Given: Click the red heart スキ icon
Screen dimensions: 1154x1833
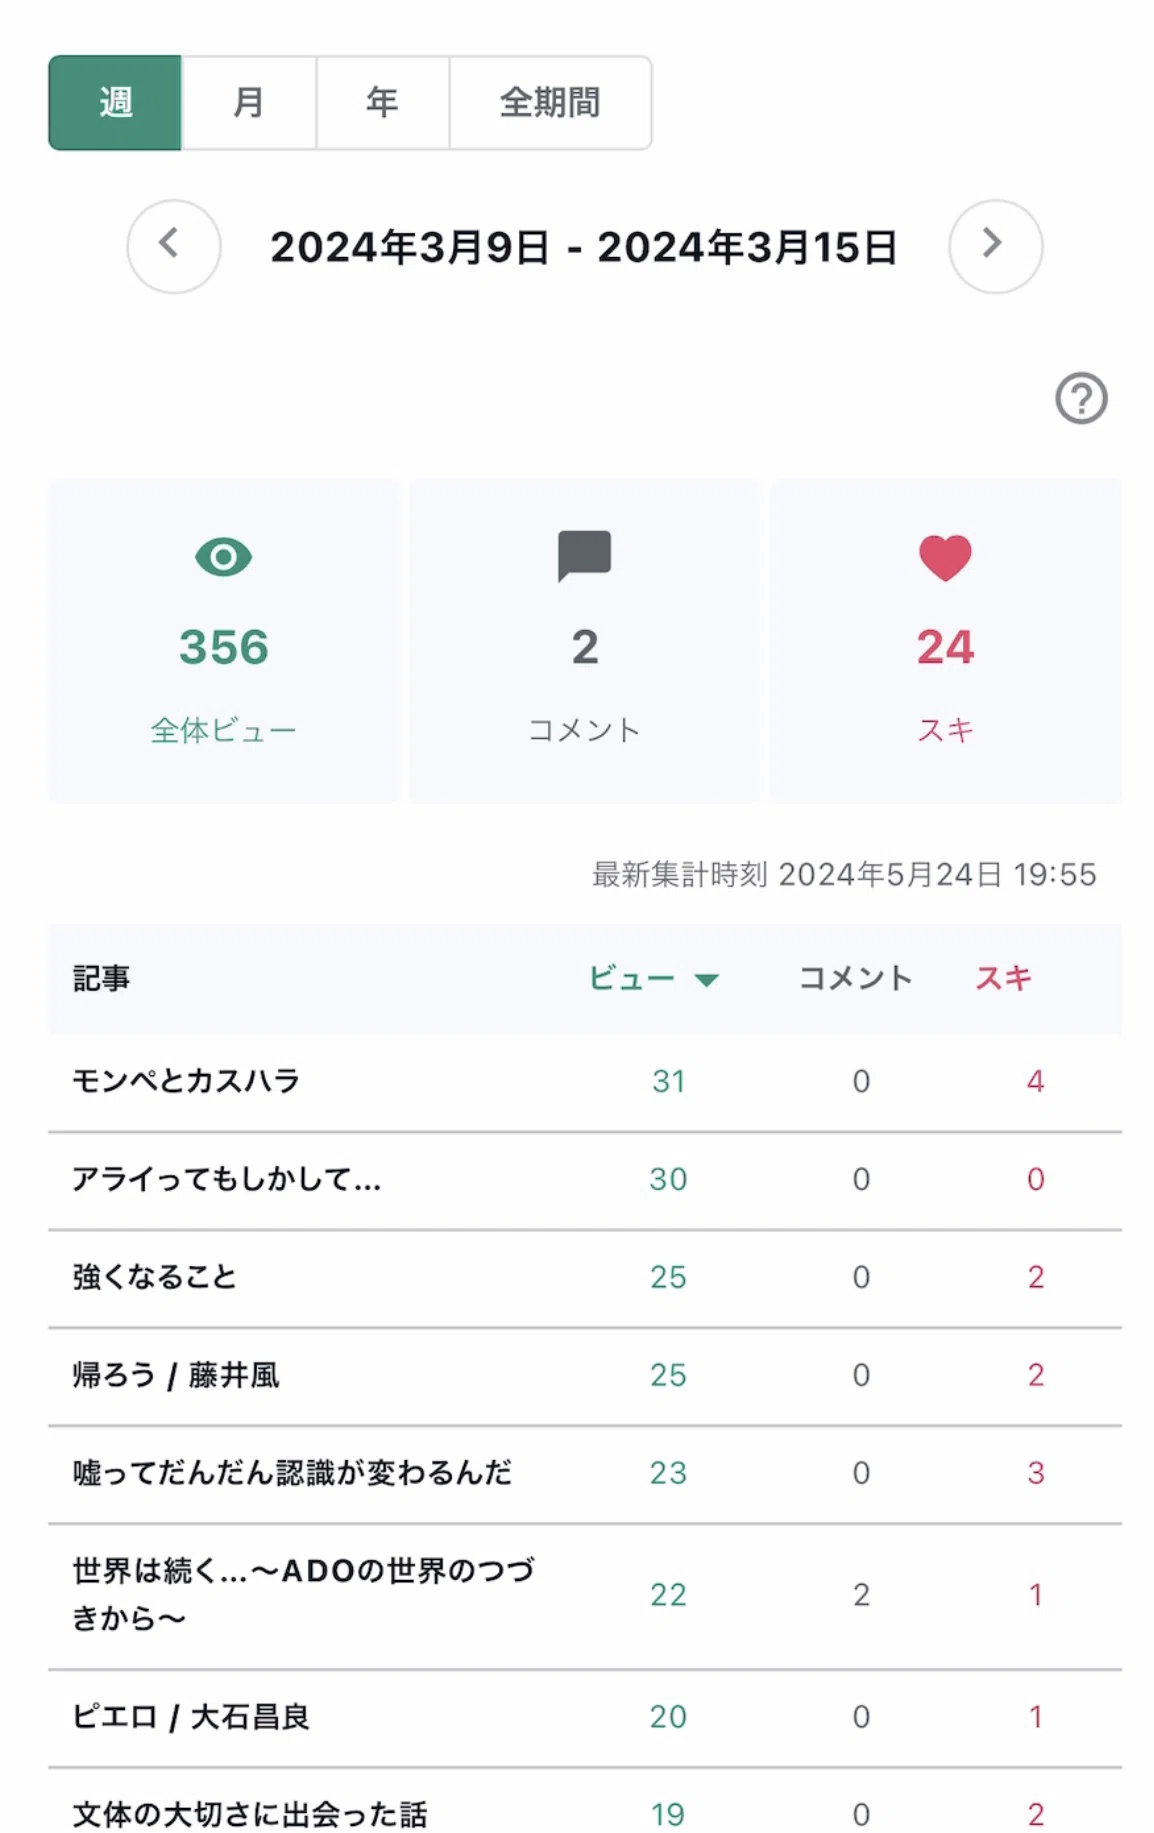Looking at the screenshot, I should (x=945, y=558).
